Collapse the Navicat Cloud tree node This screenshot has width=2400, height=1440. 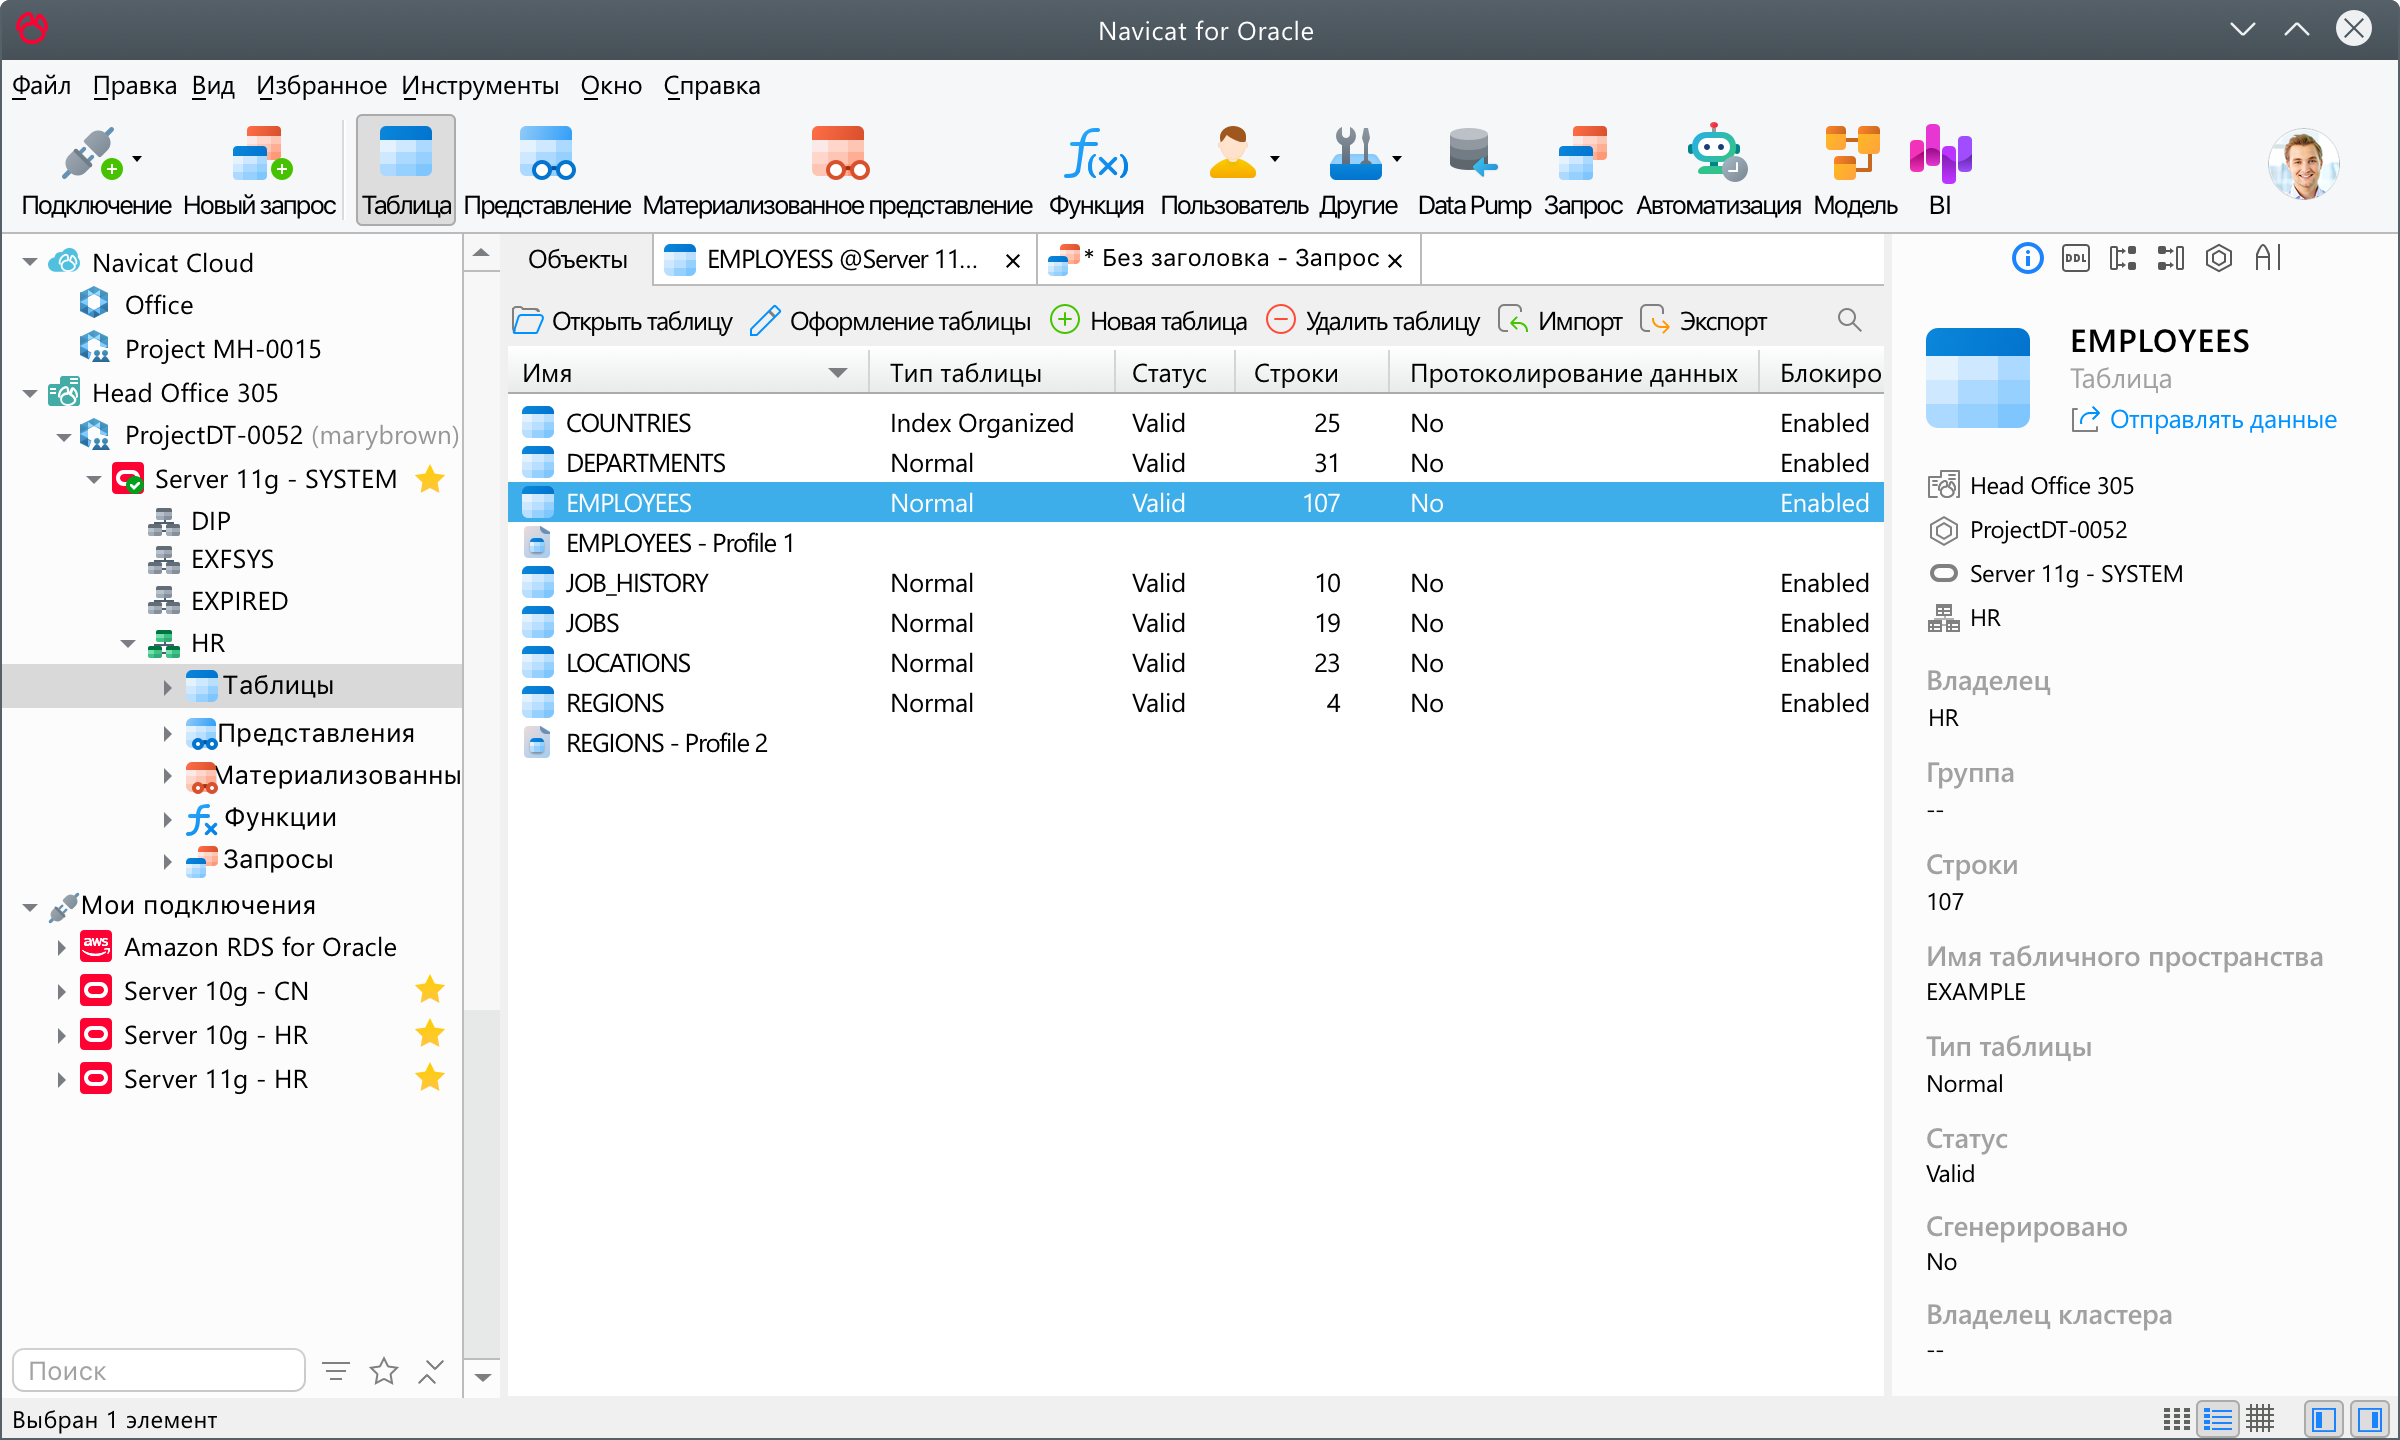point(30,263)
